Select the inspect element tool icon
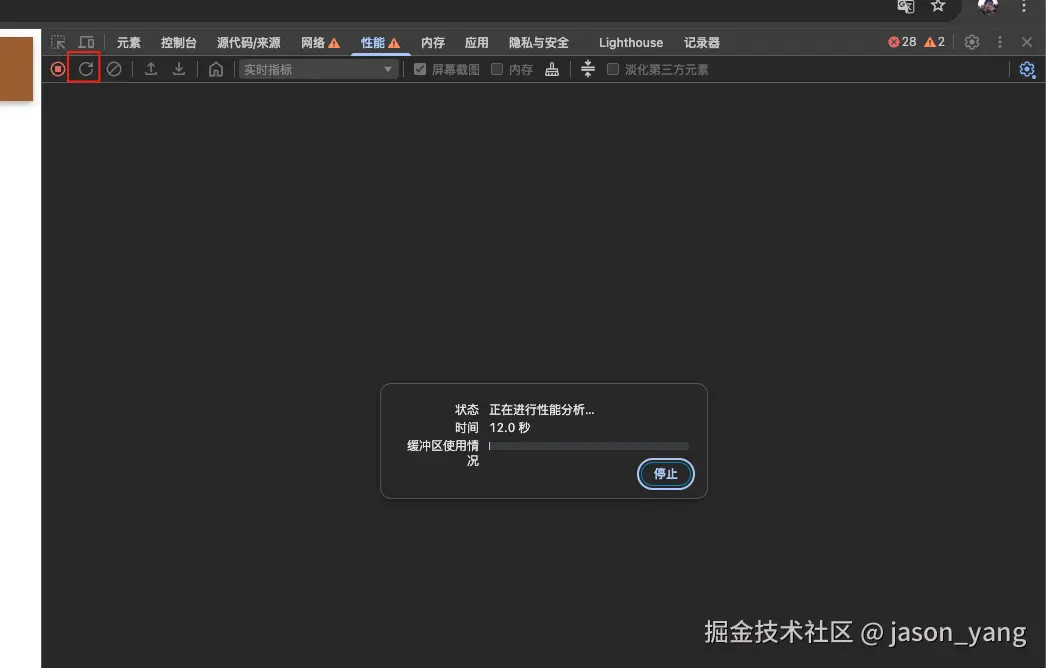This screenshot has width=1046, height=668. [58, 41]
